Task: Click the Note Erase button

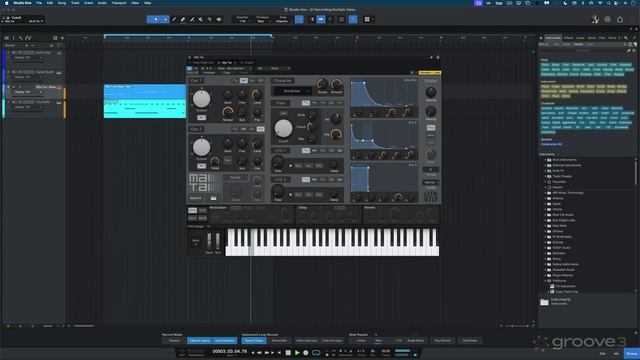Action: point(470,340)
